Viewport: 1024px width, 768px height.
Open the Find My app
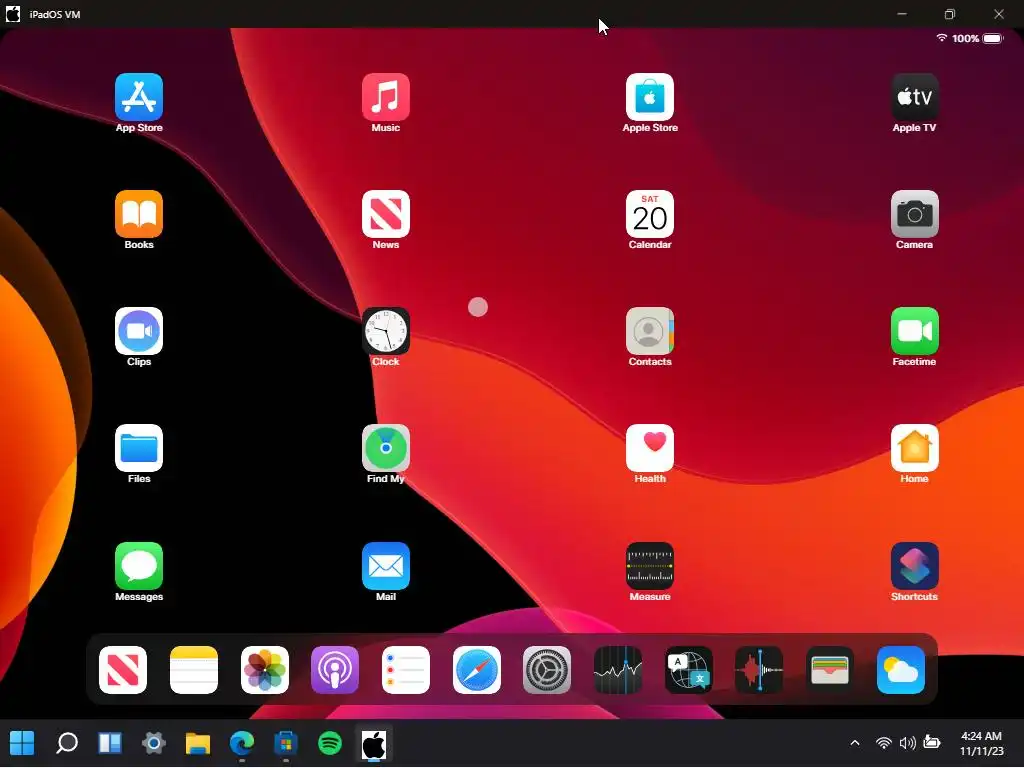pyautogui.click(x=385, y=448)
